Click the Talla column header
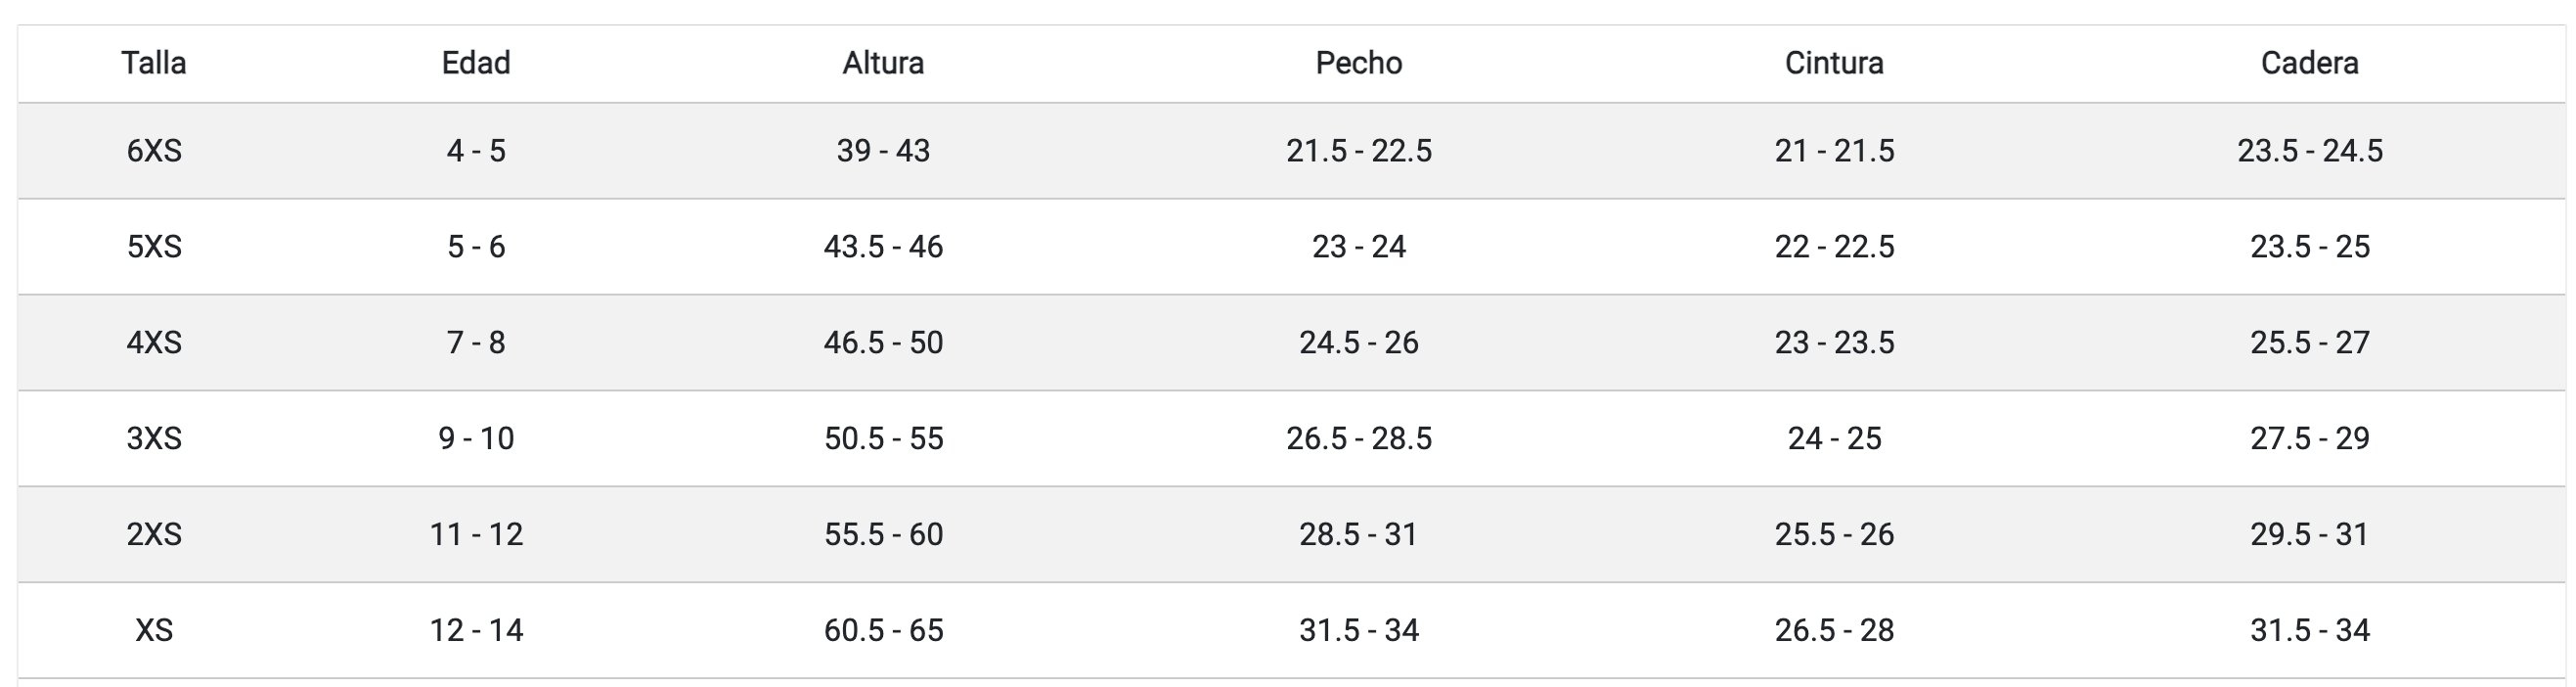Viewport: 2576px width, 687px height. (154, 63)
